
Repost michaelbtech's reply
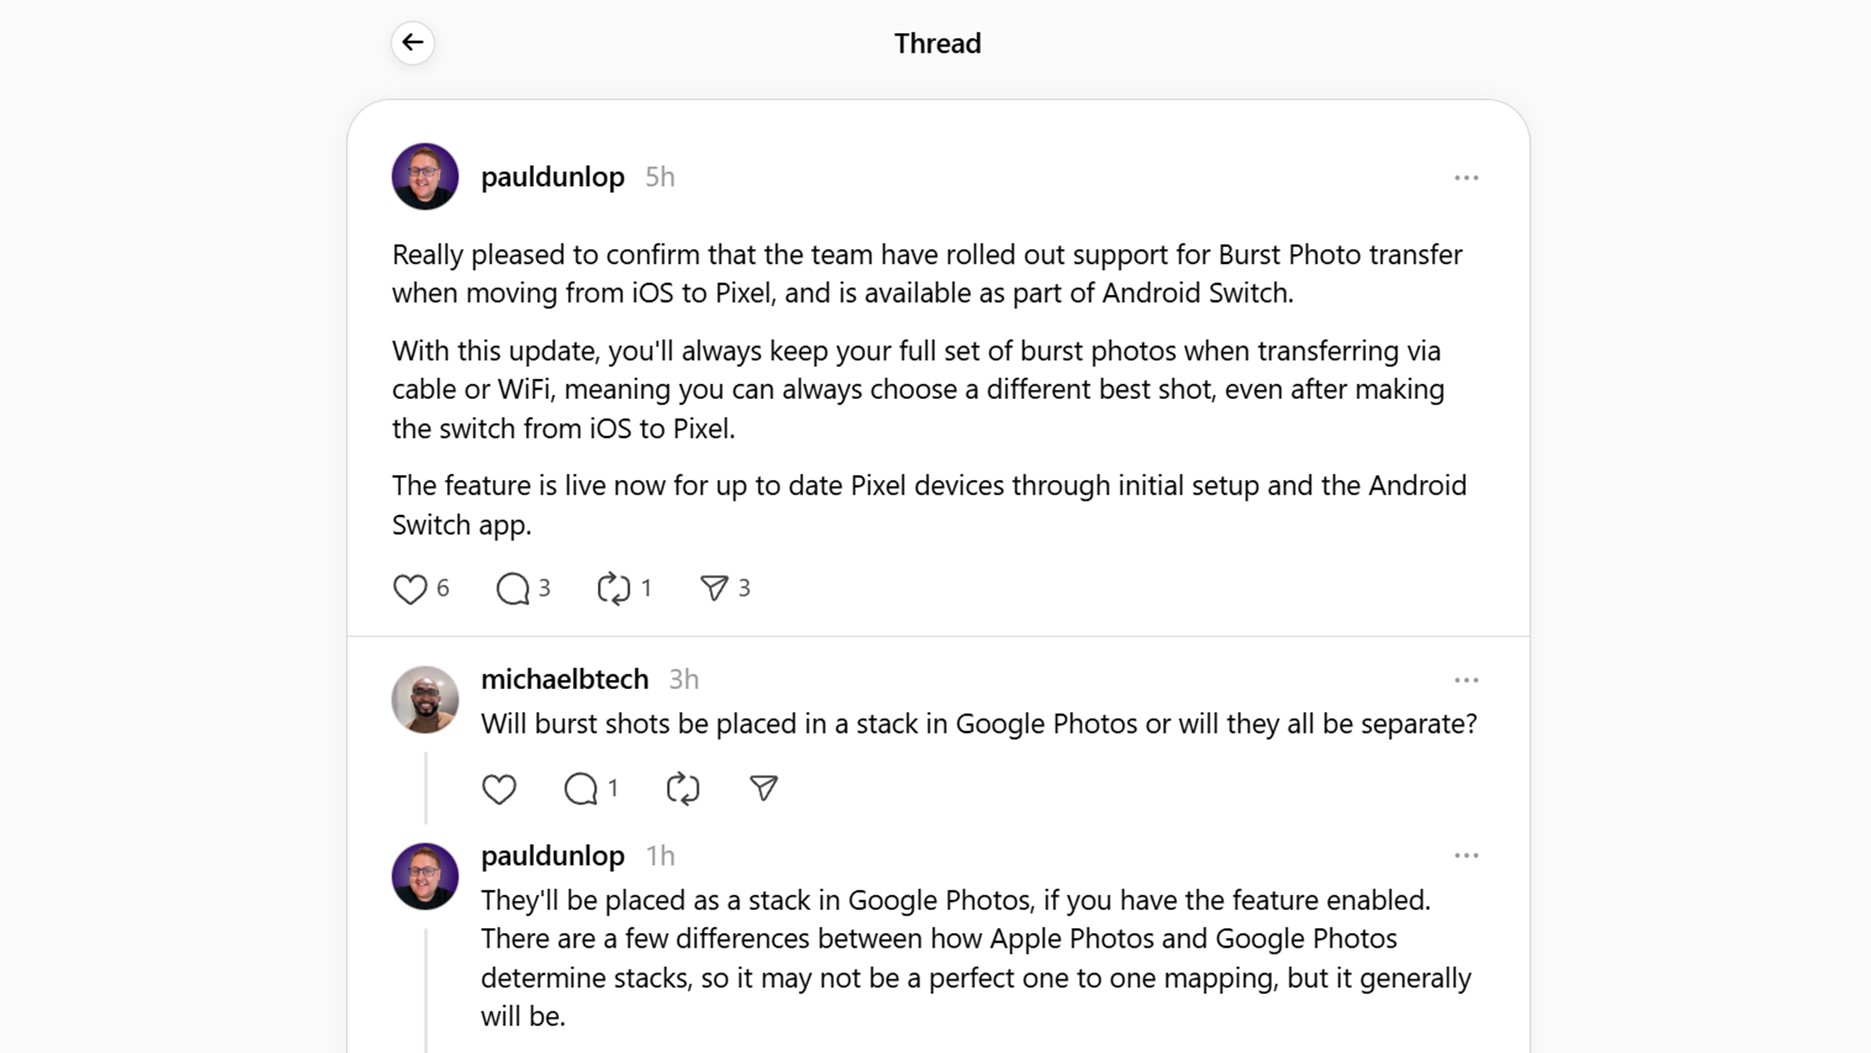tap(683, 789)
